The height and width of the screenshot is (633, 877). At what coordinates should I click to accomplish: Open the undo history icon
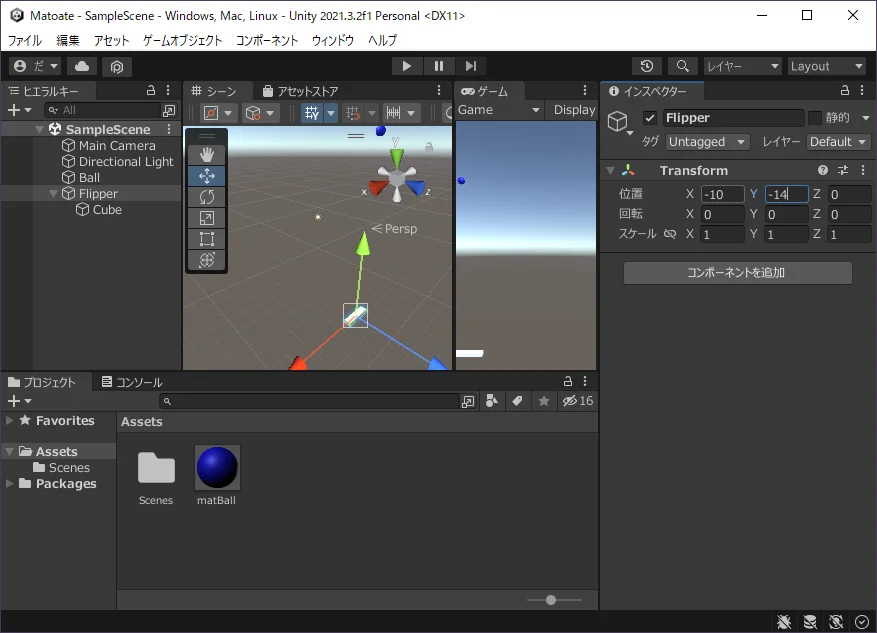click(647, 66)
